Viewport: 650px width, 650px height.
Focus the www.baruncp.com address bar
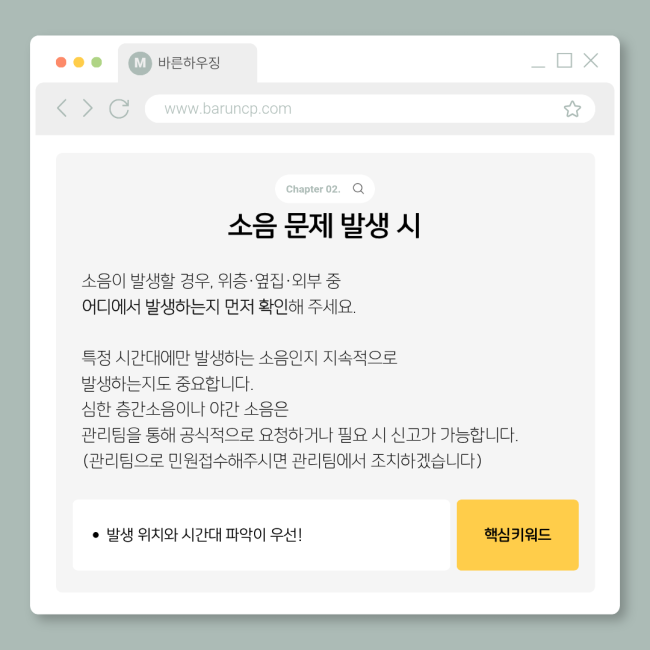tap(370, 109)
